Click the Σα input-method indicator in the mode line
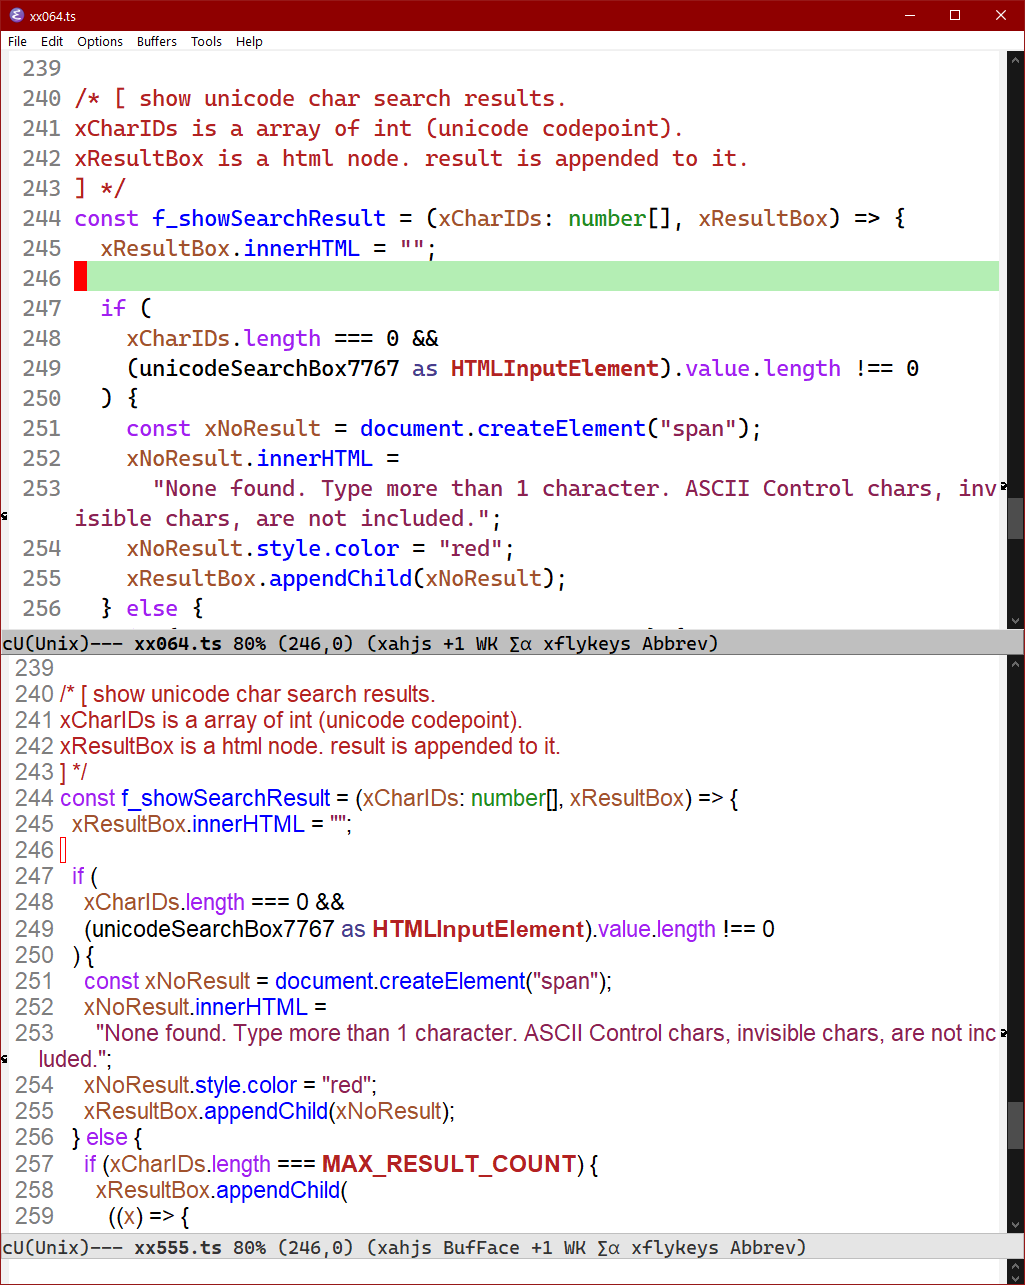Viewport: 1025px width, 1285px height. pyautogui.click(x=520, y=643)
